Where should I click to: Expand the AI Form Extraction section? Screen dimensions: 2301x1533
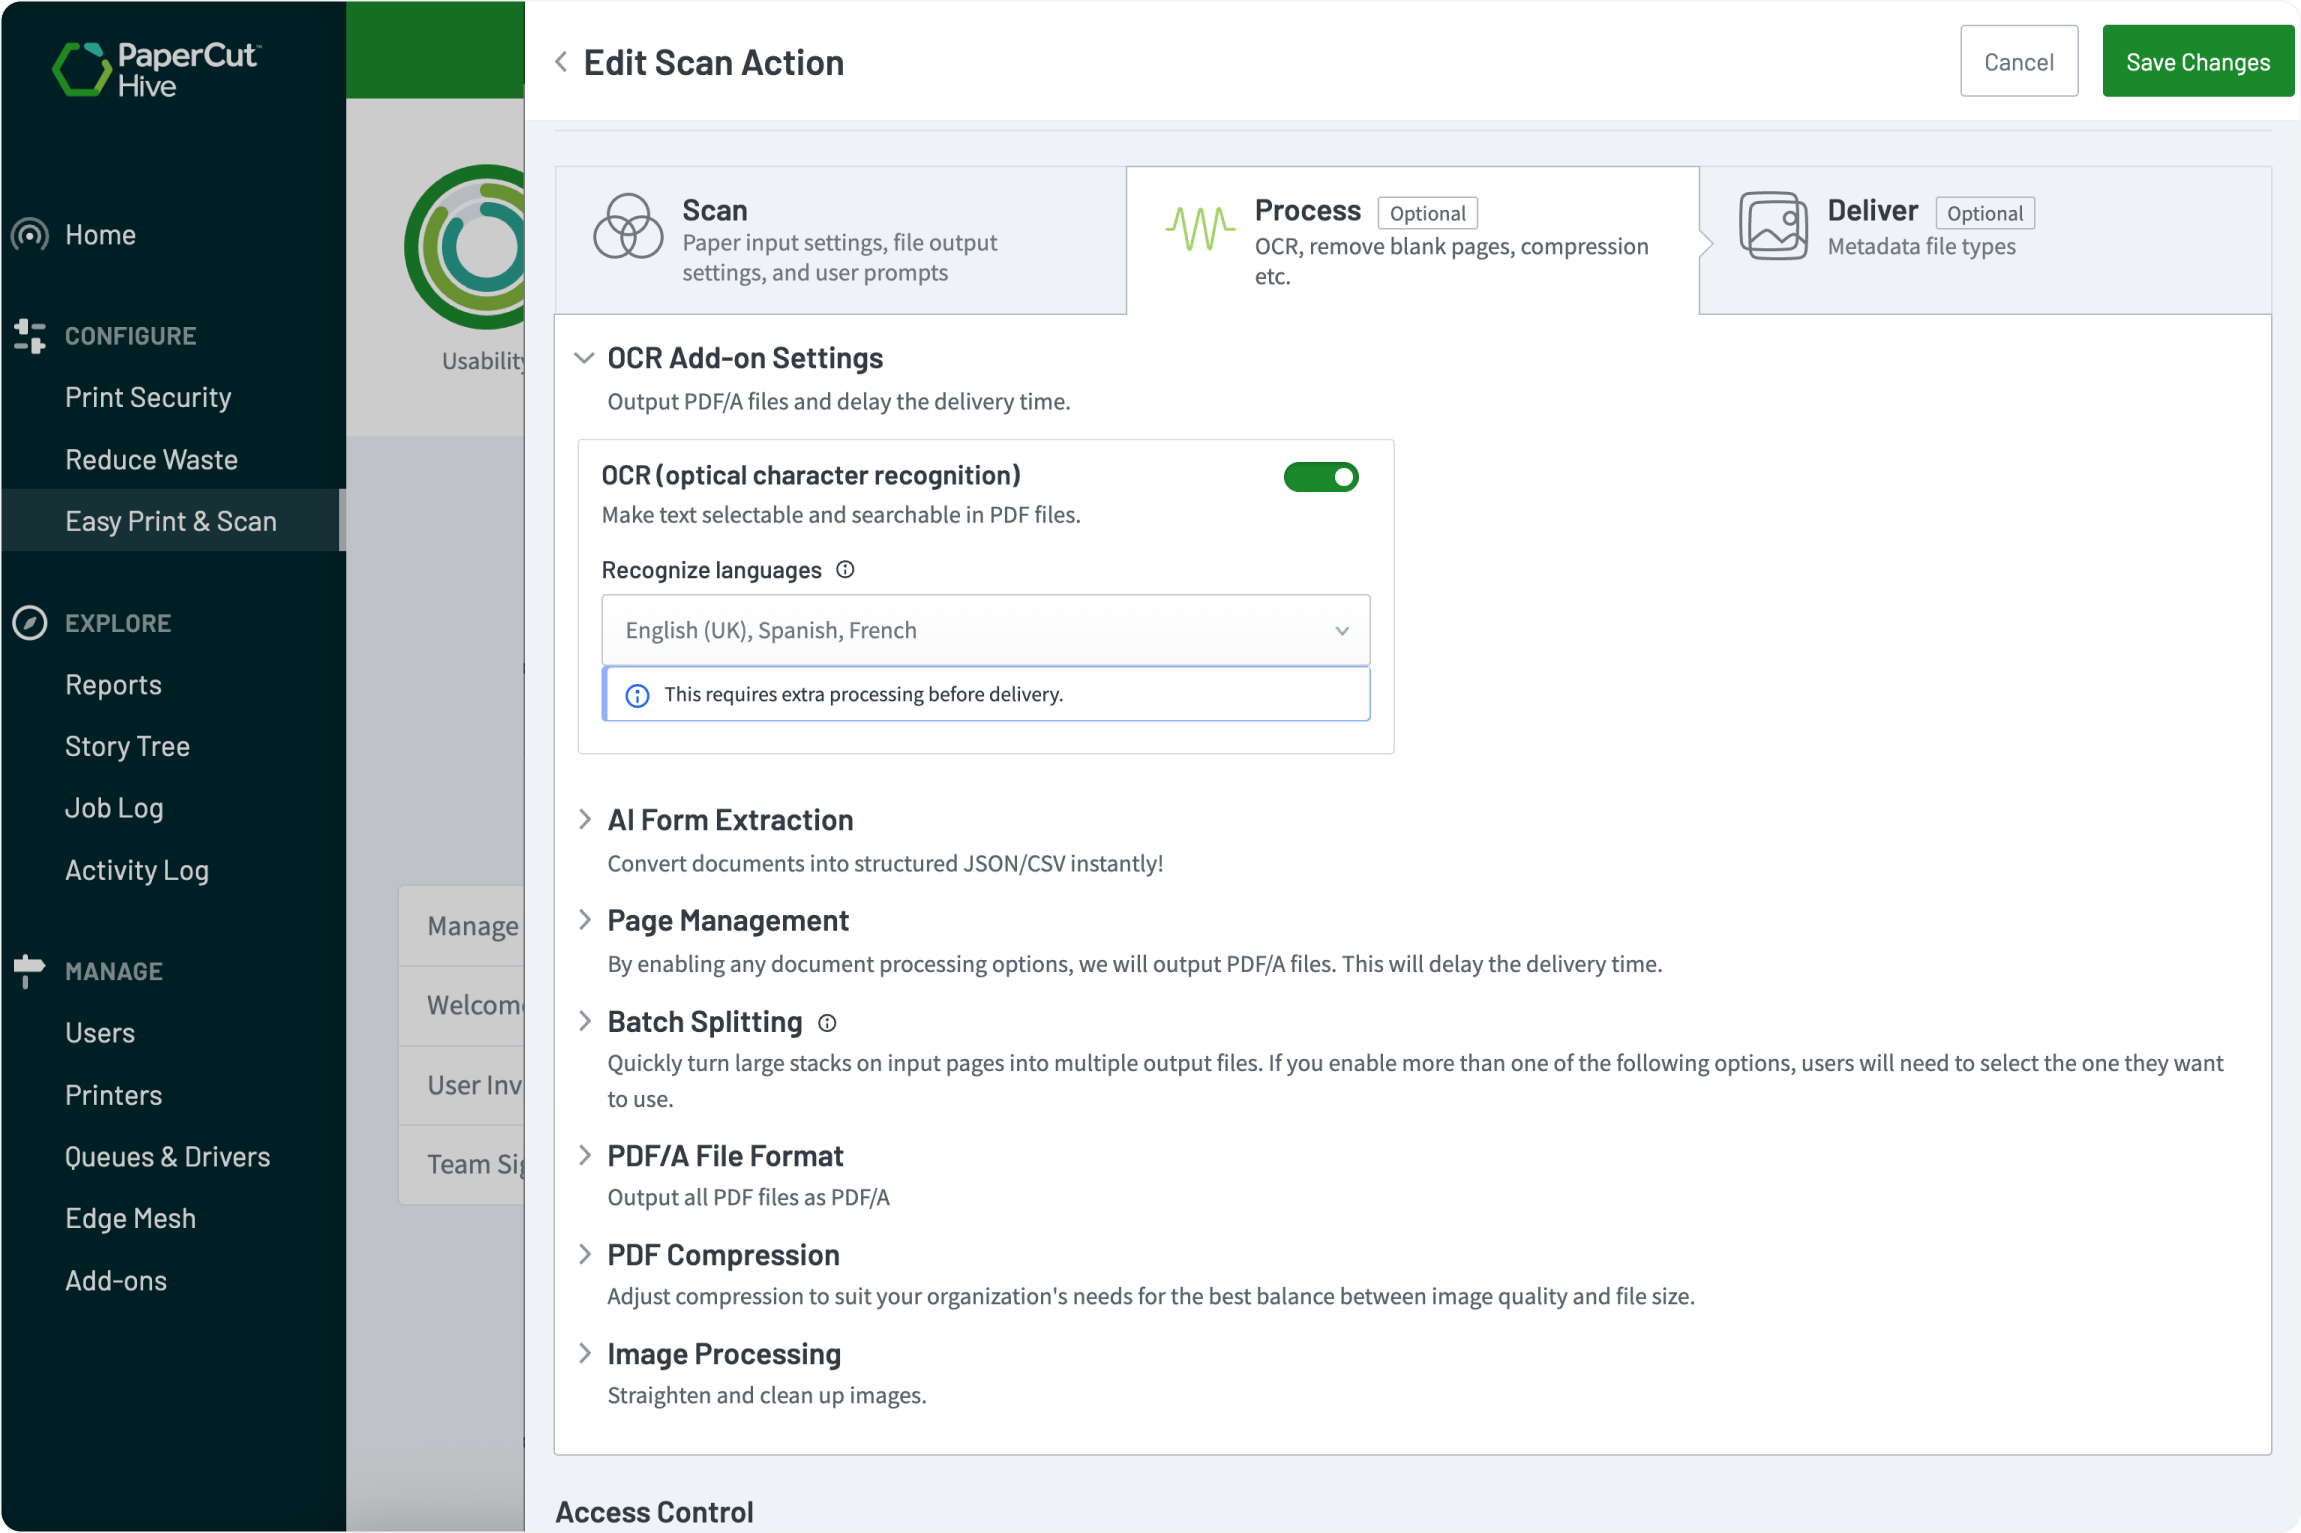(x=585, y=820)
